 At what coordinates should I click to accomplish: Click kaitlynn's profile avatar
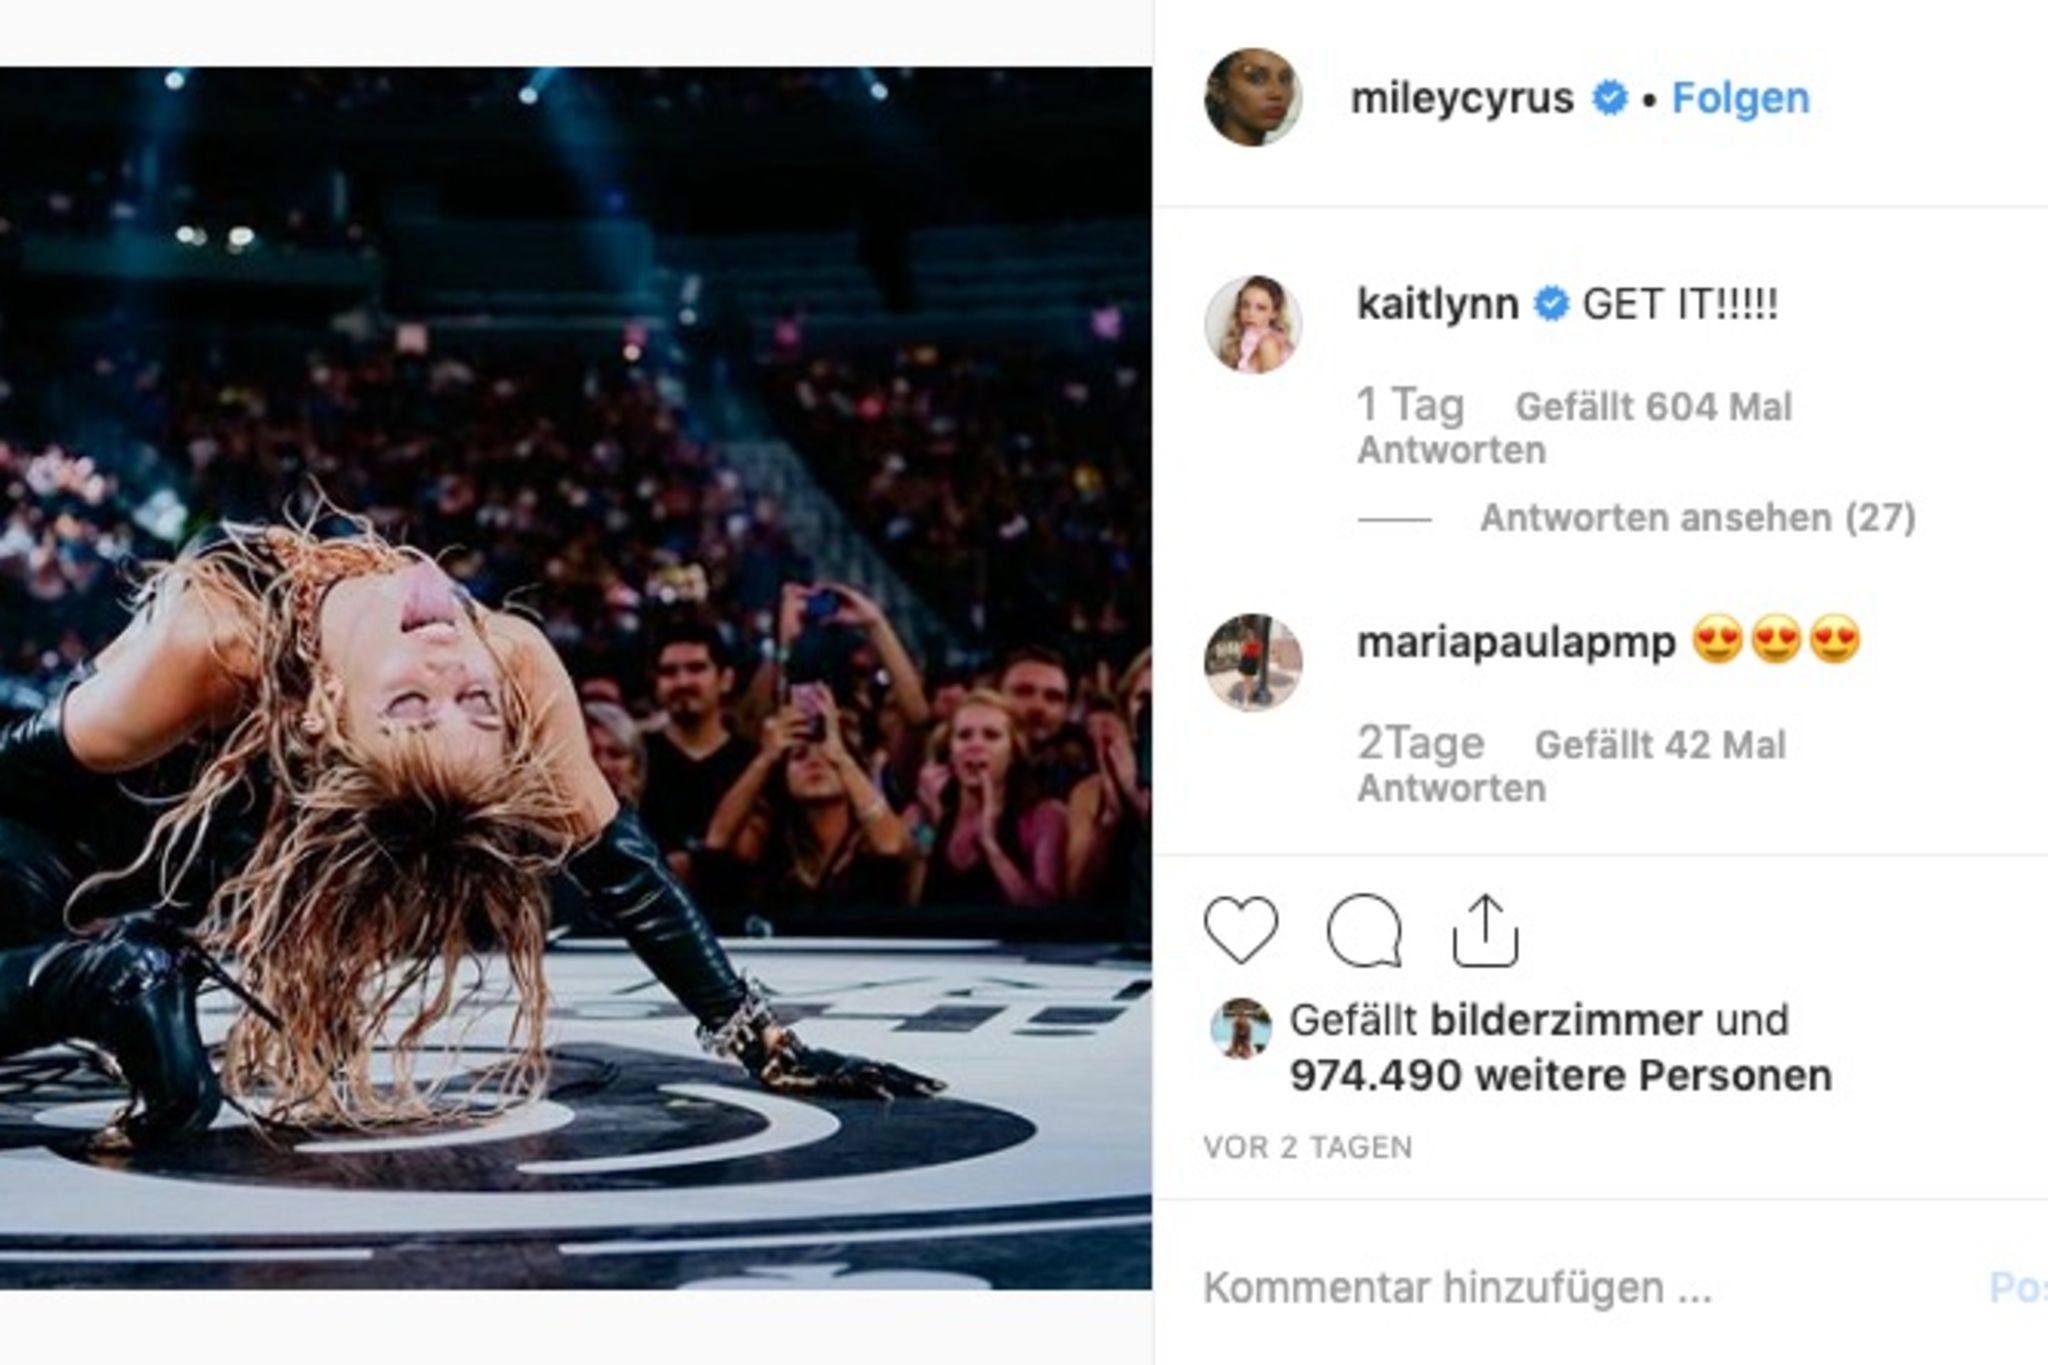1253,324
